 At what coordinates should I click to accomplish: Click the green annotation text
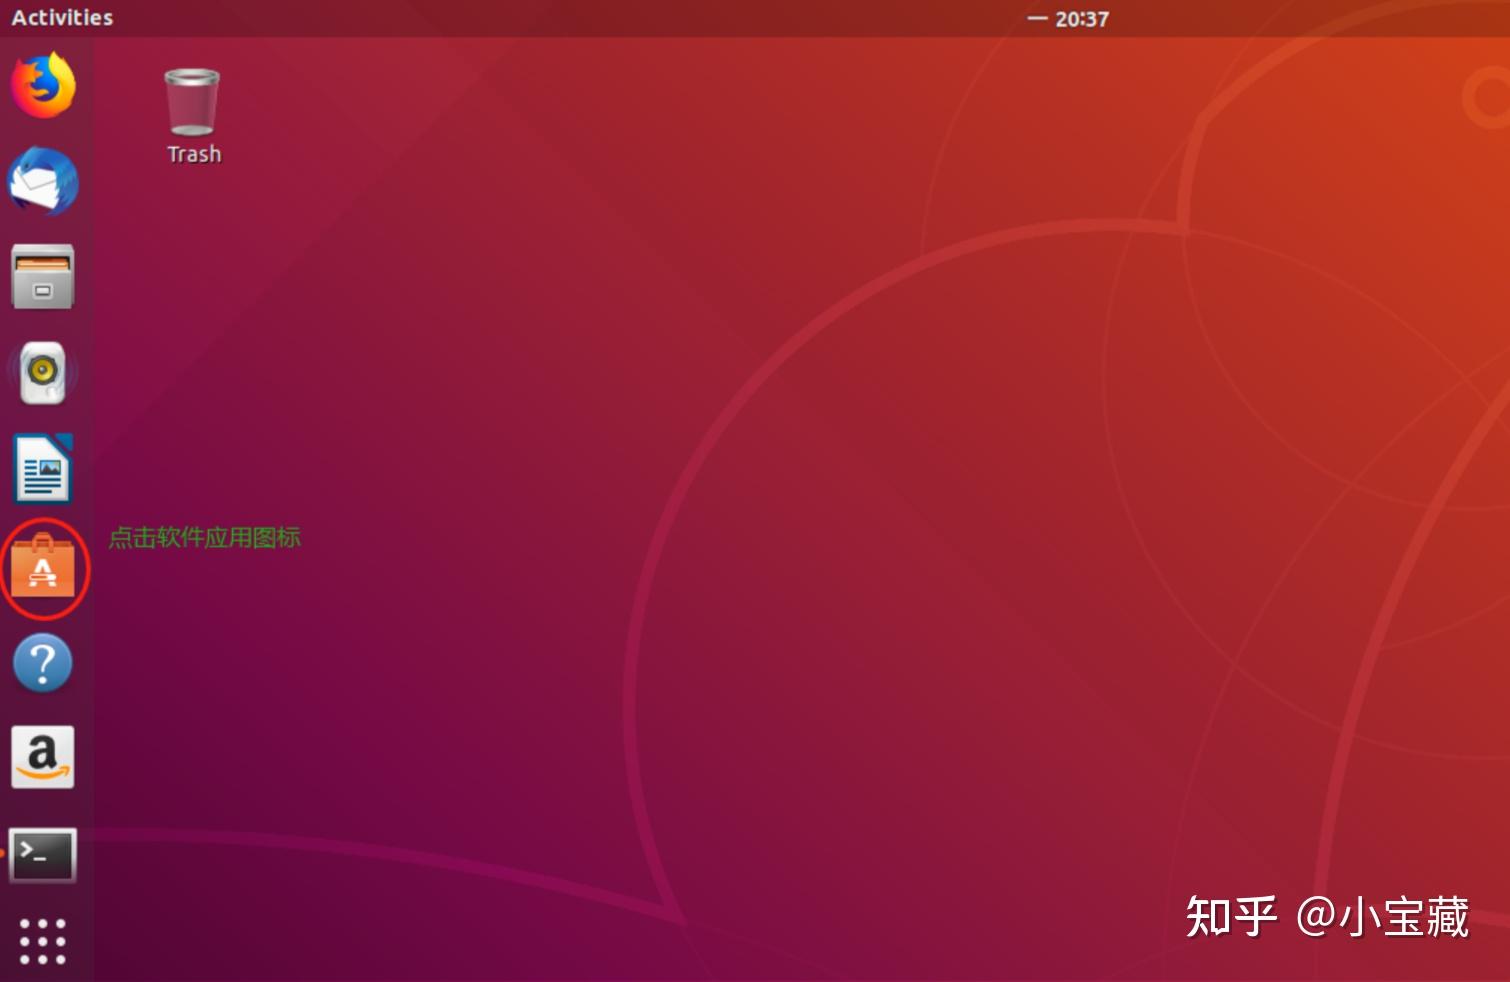205,537
